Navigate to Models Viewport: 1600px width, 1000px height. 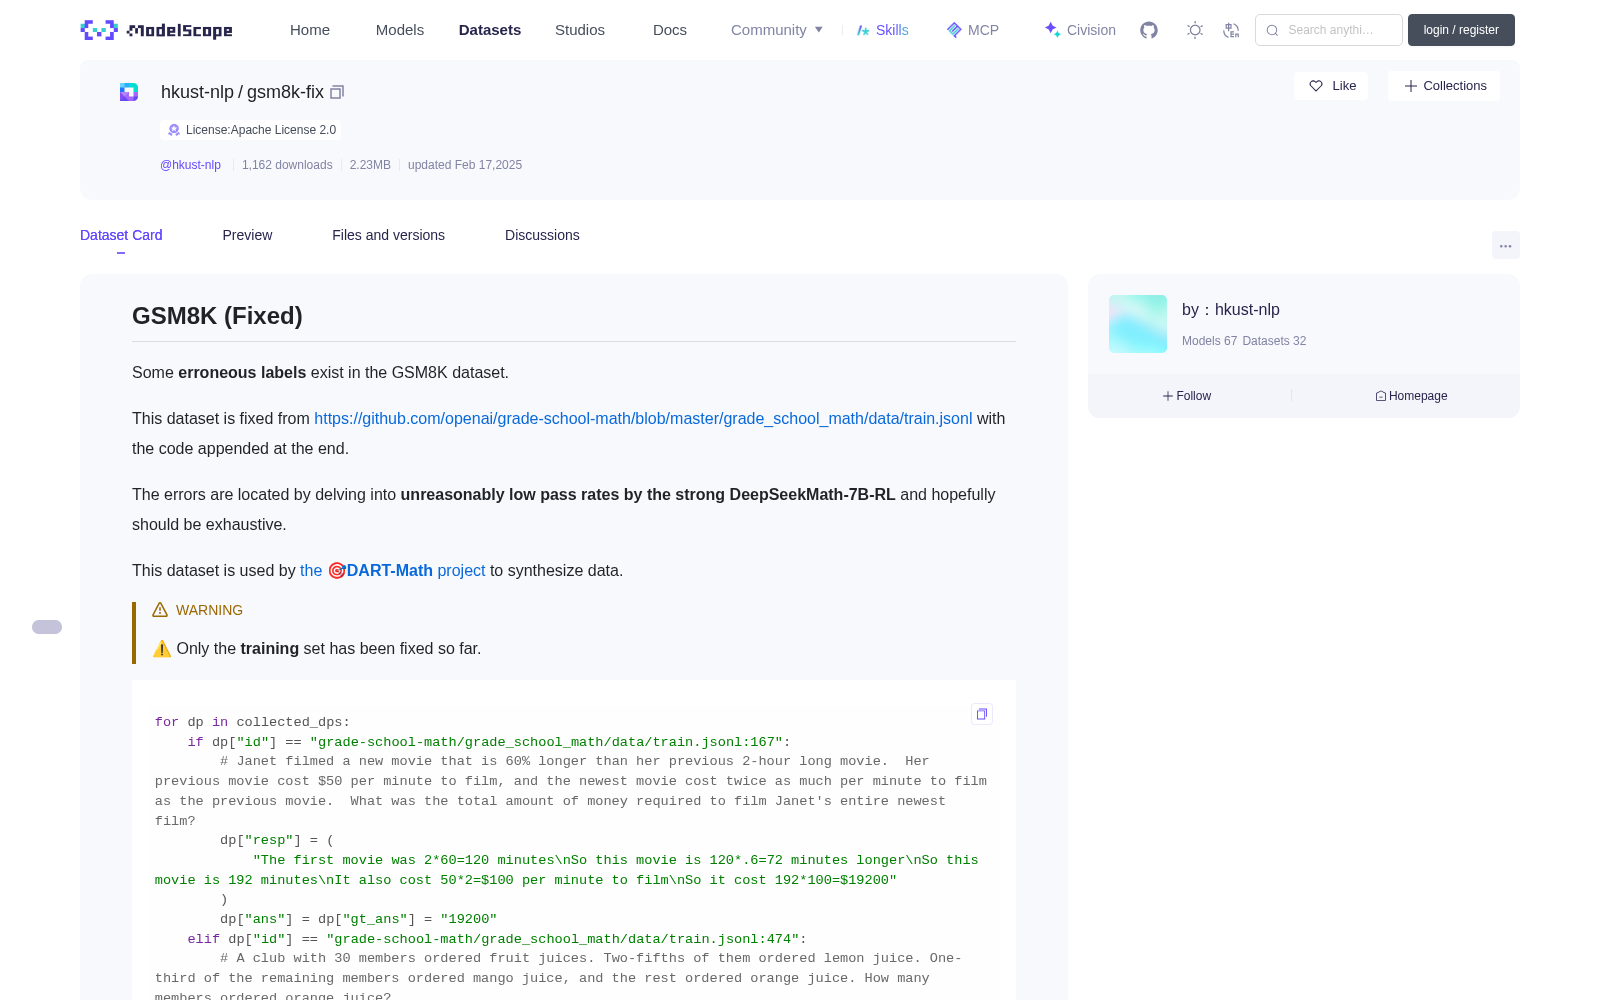click(x=400, y=30)
